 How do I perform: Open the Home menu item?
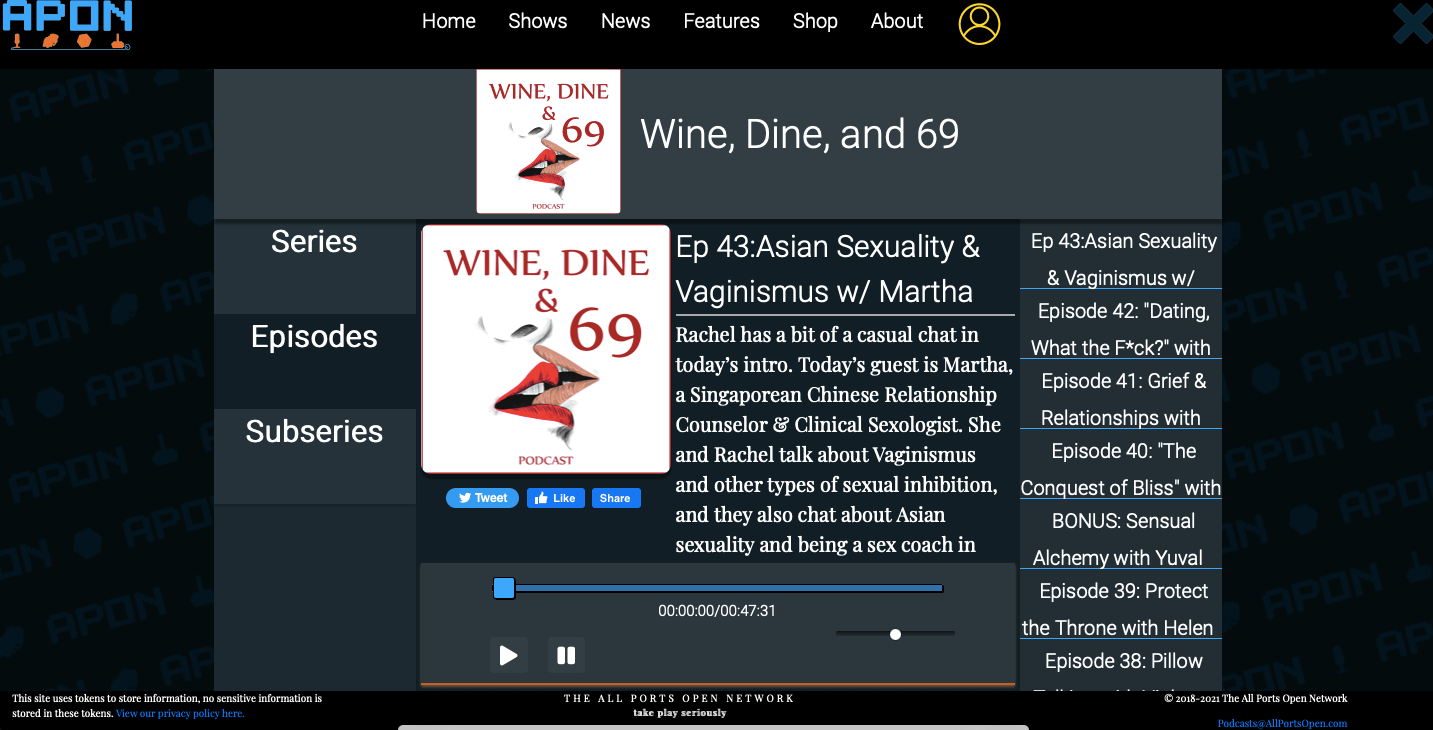448,21
